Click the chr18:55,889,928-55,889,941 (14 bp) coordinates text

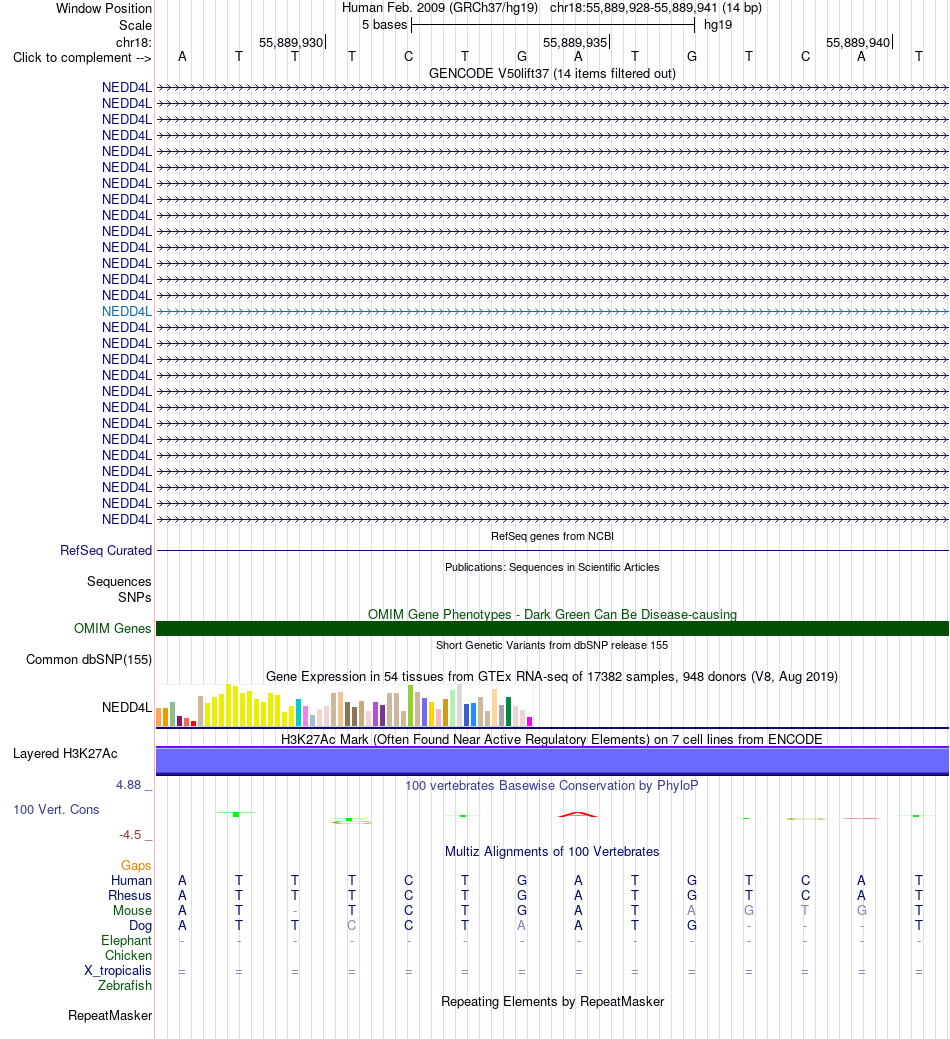pos(656,8)
